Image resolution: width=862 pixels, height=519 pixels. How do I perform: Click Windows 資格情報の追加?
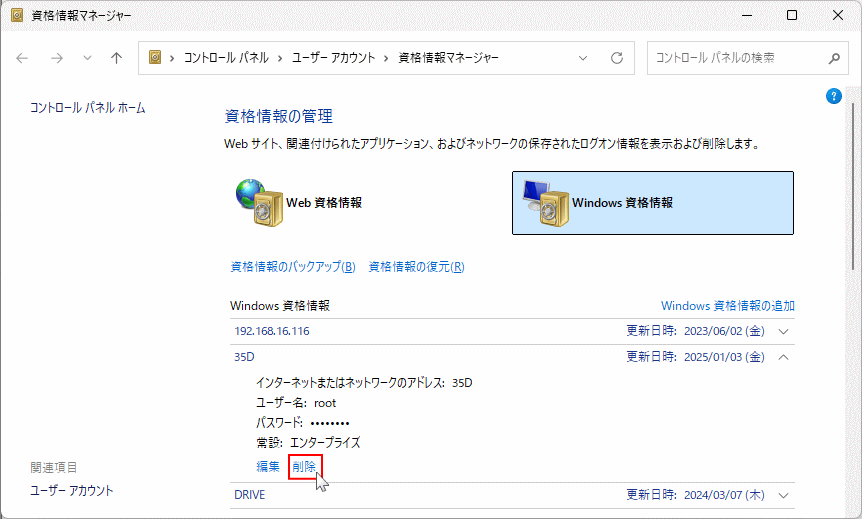[728, 306]
